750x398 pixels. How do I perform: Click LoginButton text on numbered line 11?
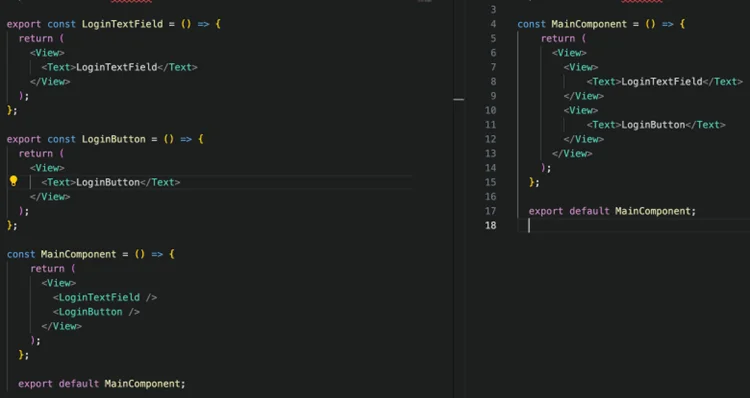tap(653, 125)
